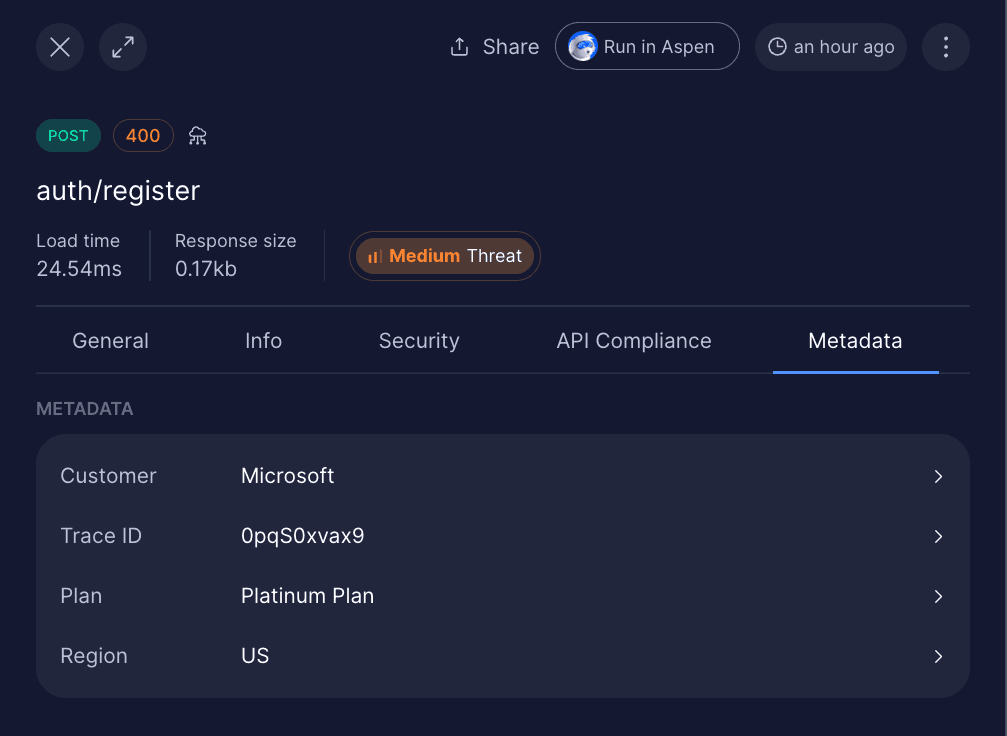This screenshot has width=1007, height=736.
Task: Click the X close icon at top left
Action: [59, 46]
